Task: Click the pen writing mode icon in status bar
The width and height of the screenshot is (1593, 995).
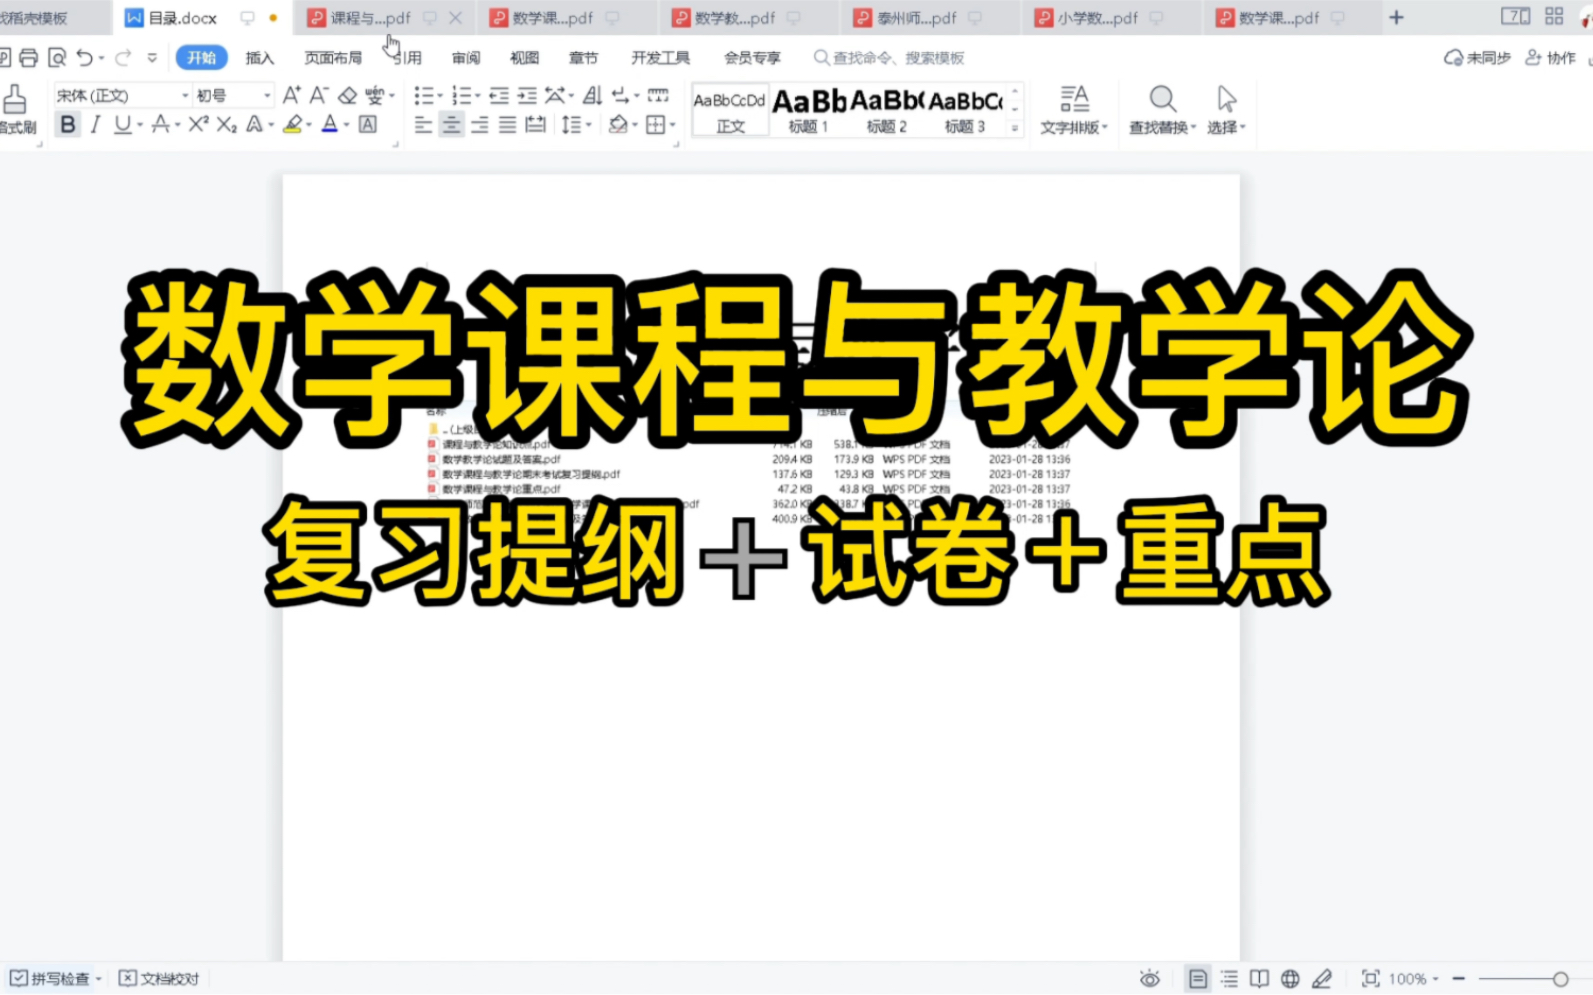Action: [1322, 979]
